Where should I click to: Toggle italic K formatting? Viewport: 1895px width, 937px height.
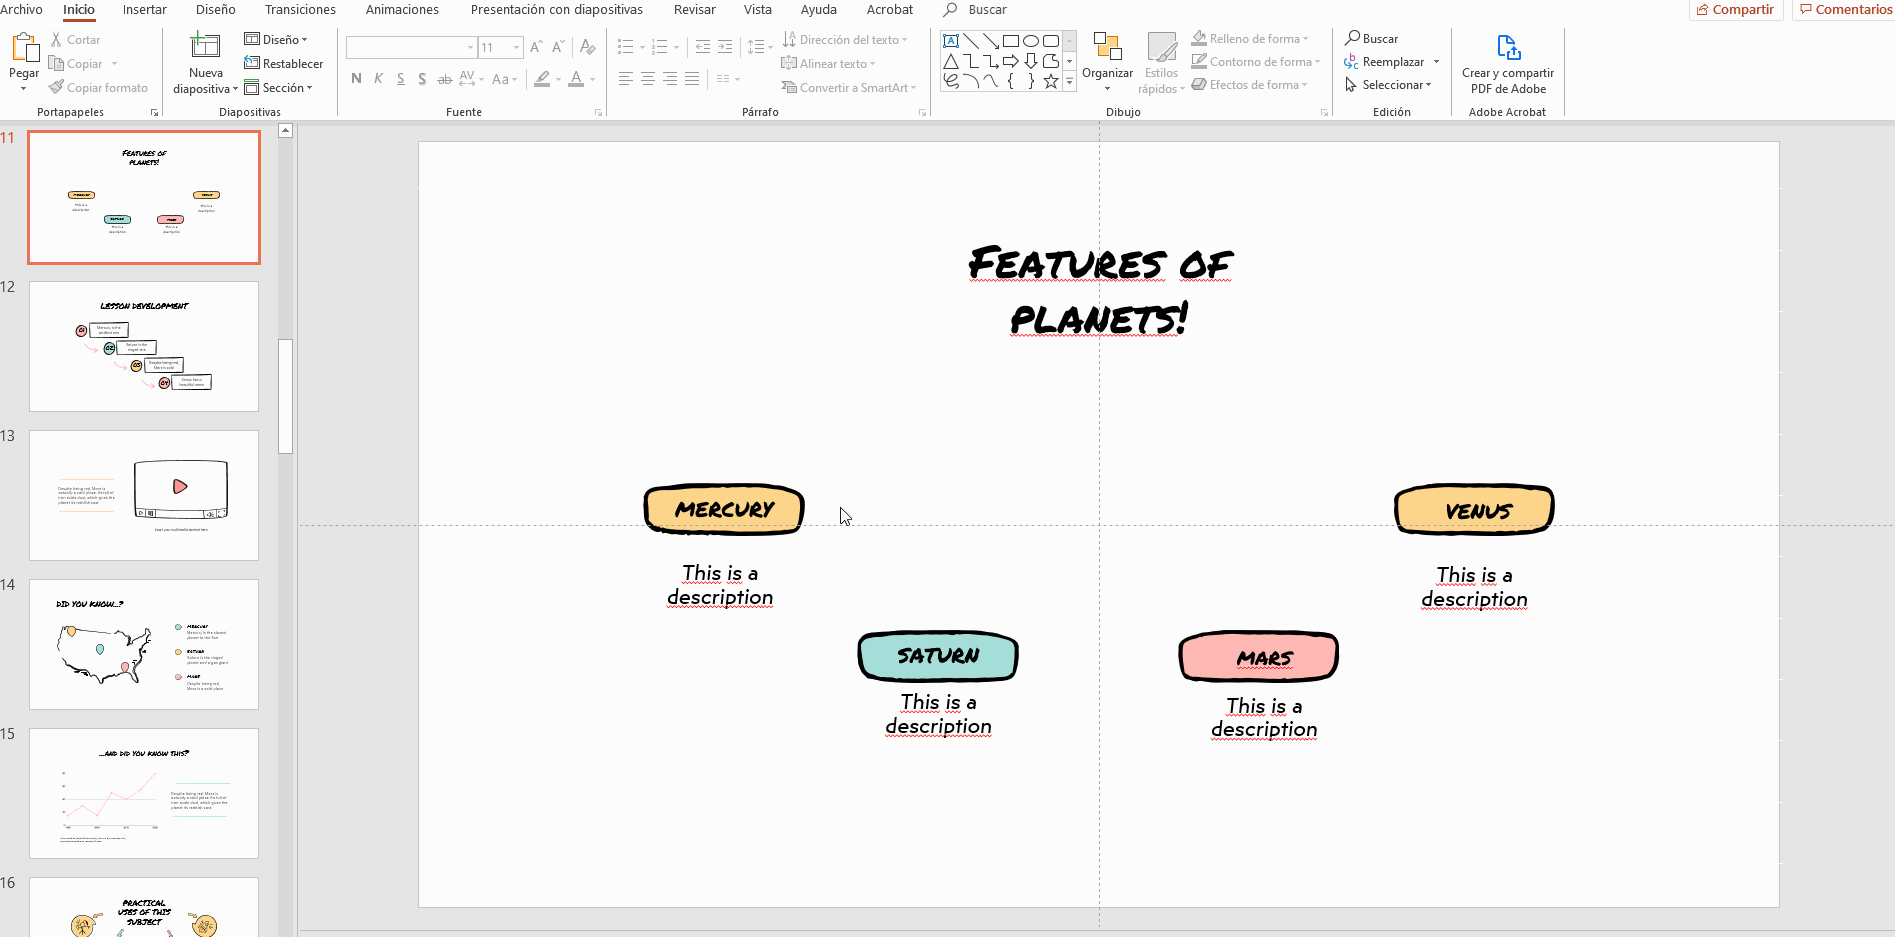[x=378, y=79]
